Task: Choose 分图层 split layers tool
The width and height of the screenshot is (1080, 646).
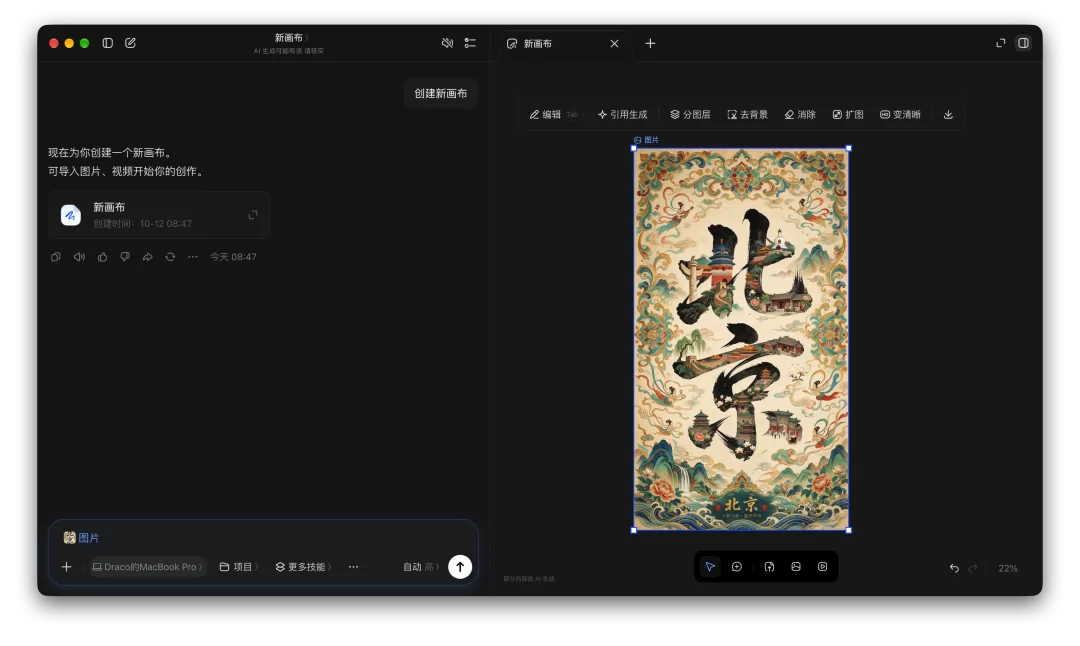Action: [690, 114]
